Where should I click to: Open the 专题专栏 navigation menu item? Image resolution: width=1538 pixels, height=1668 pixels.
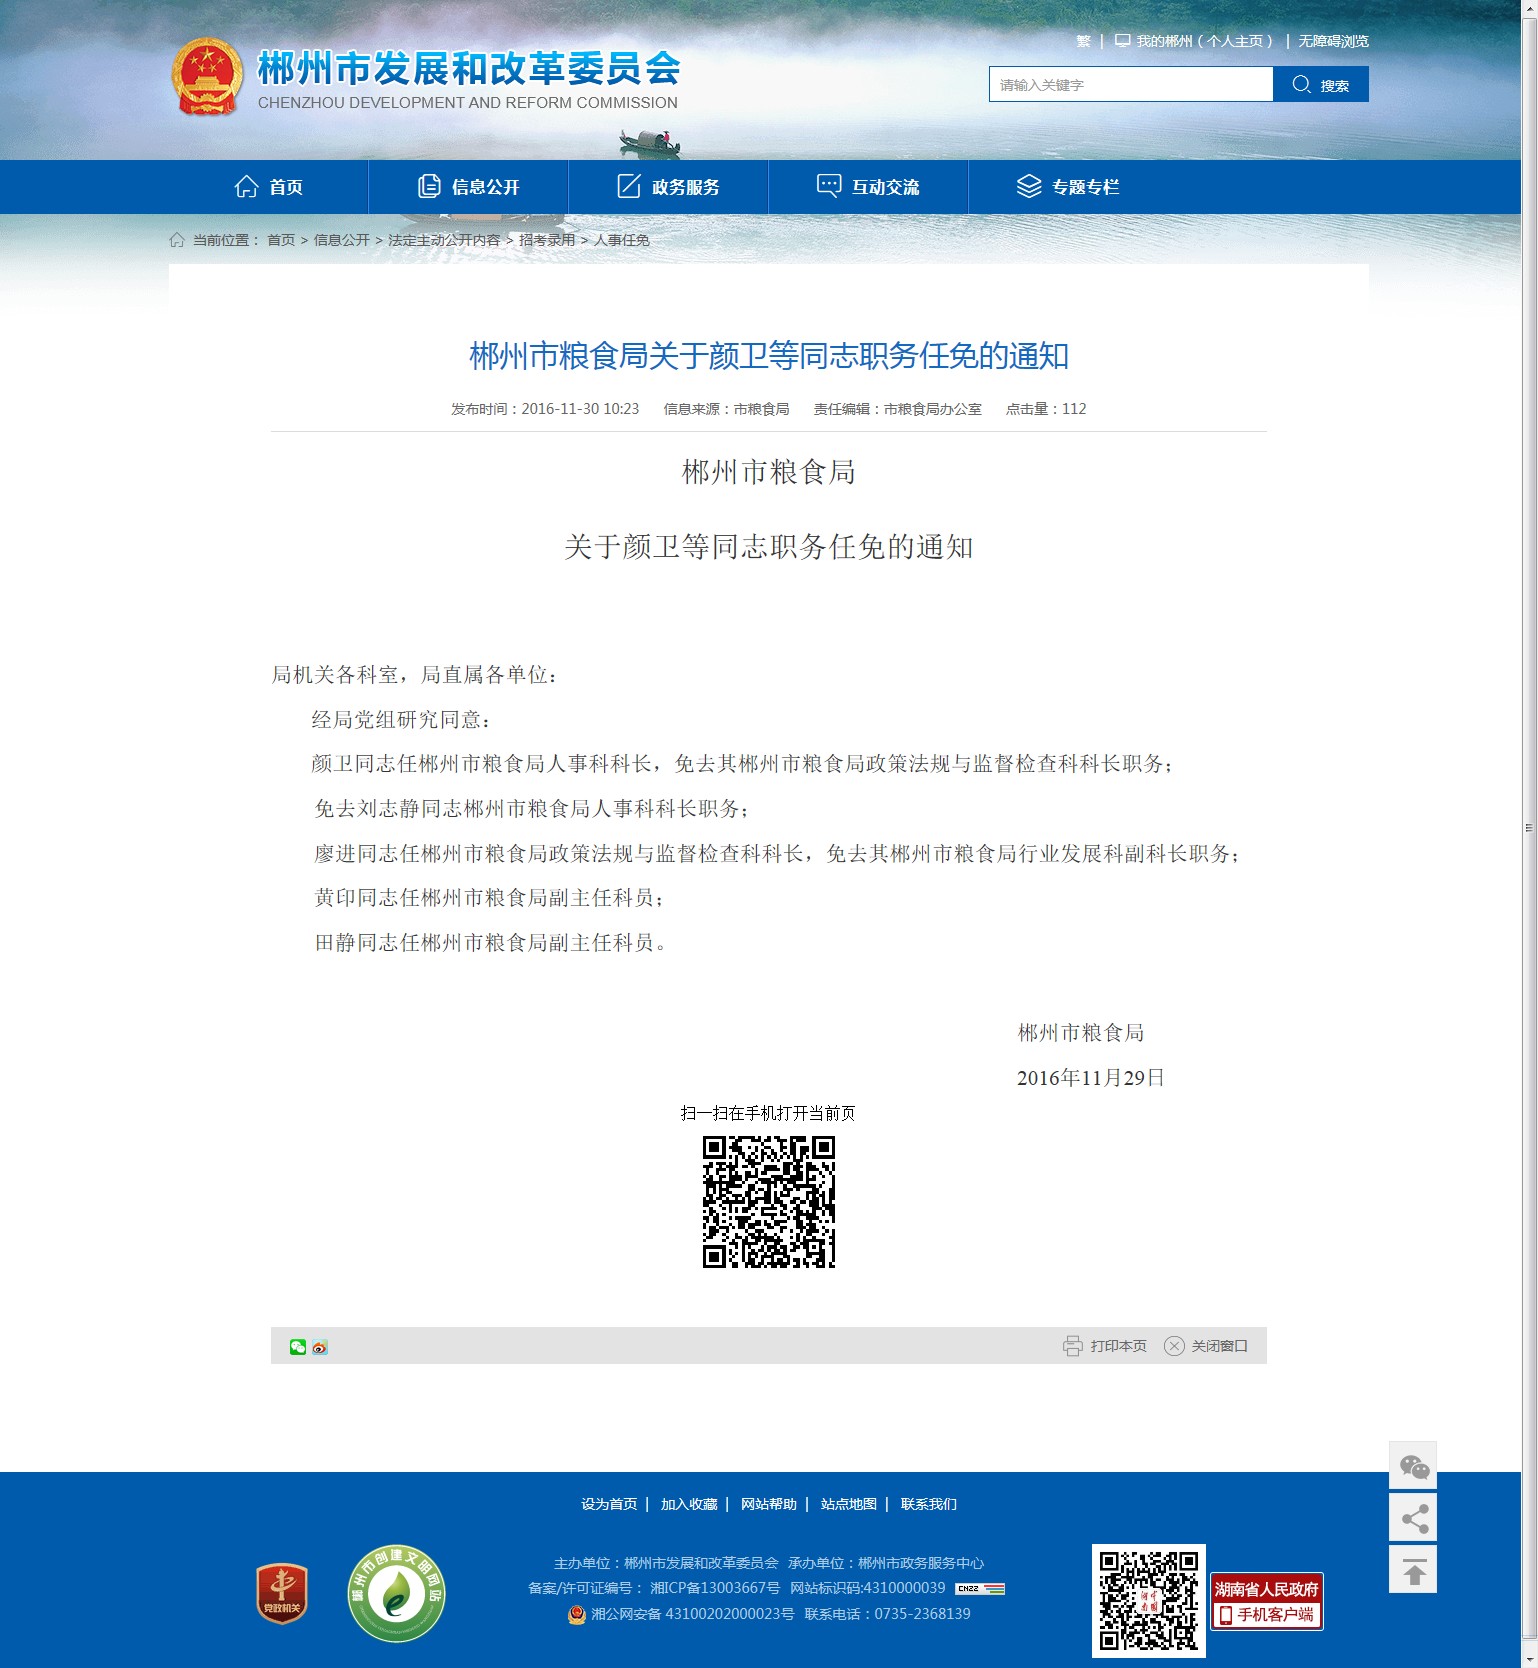coord(1068,187)
